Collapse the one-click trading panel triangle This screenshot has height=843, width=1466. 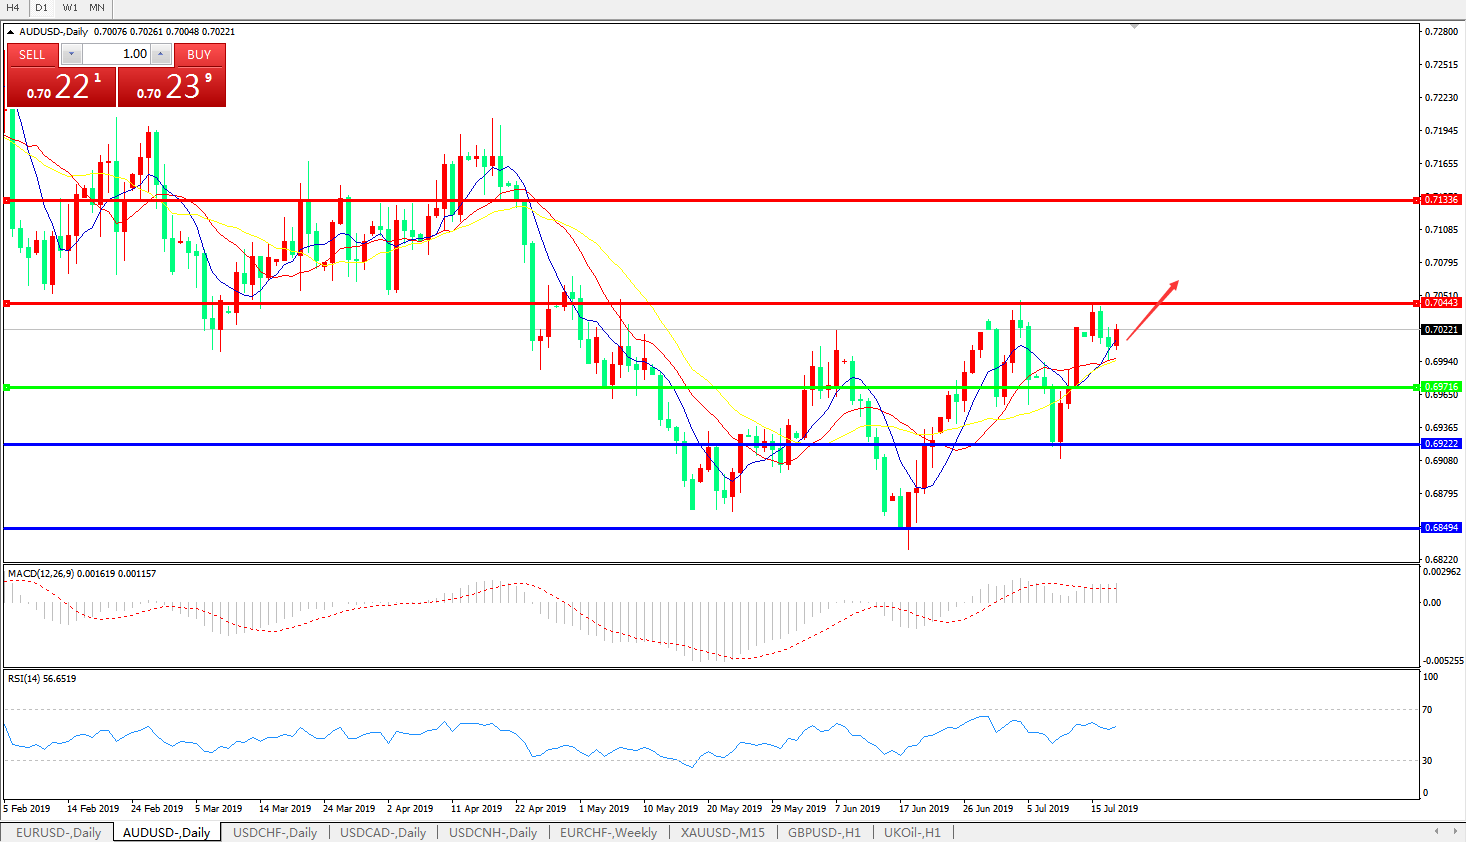(x=10, y=32)
